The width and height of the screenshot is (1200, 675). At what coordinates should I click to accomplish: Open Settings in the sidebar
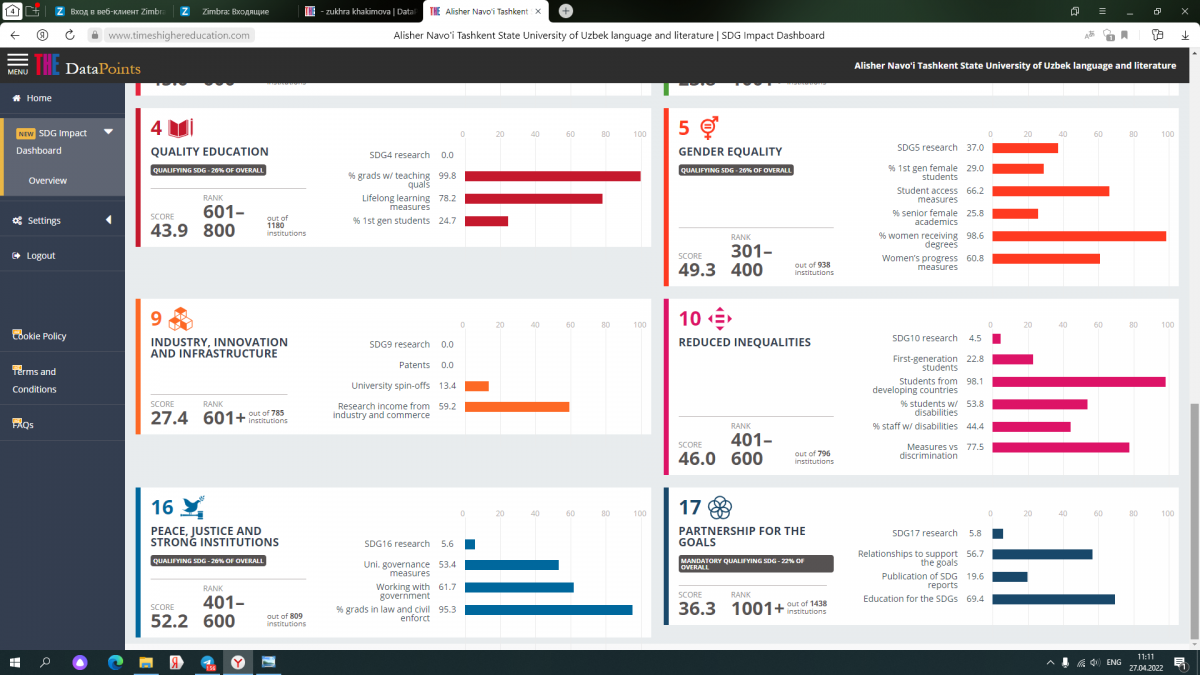tap(44, 220)
